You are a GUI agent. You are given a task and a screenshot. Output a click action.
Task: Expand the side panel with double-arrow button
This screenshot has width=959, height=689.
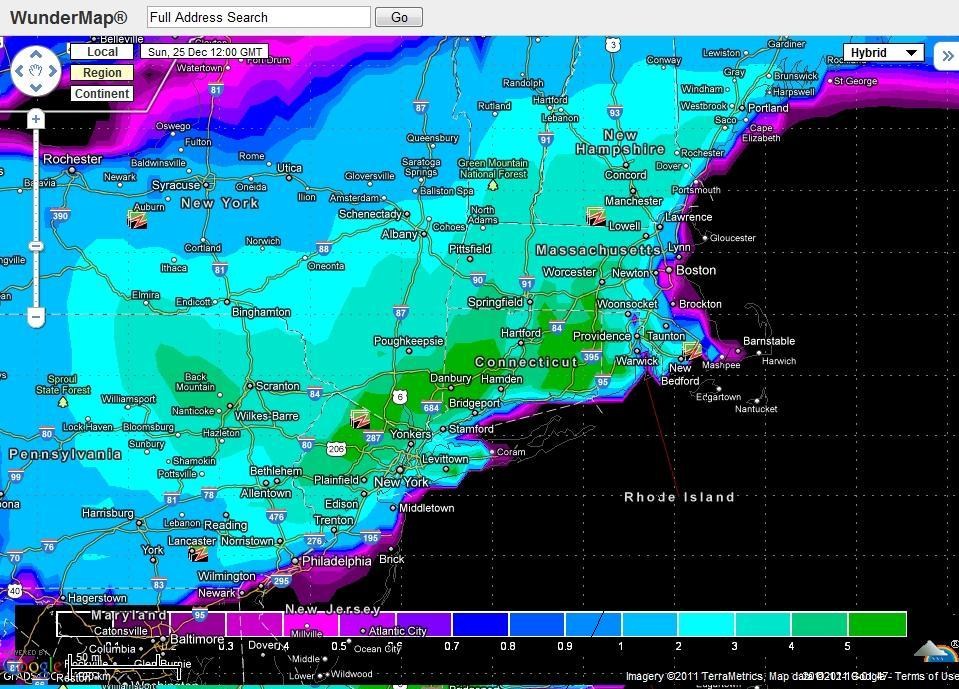947,56
